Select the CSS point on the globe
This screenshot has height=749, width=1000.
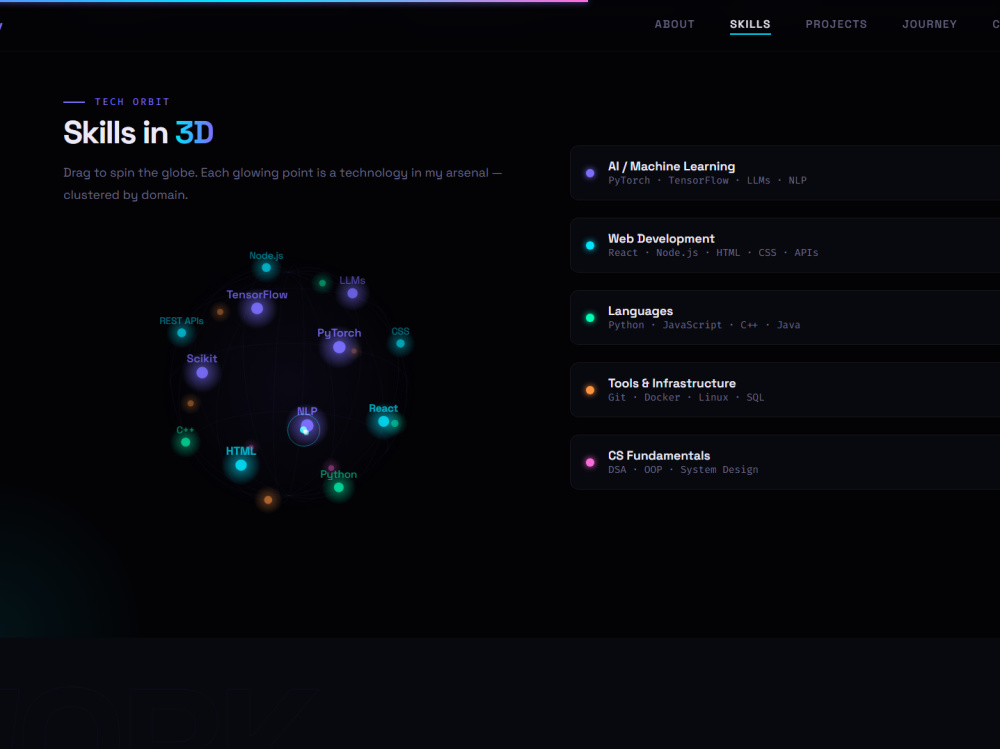pos(401,344)
